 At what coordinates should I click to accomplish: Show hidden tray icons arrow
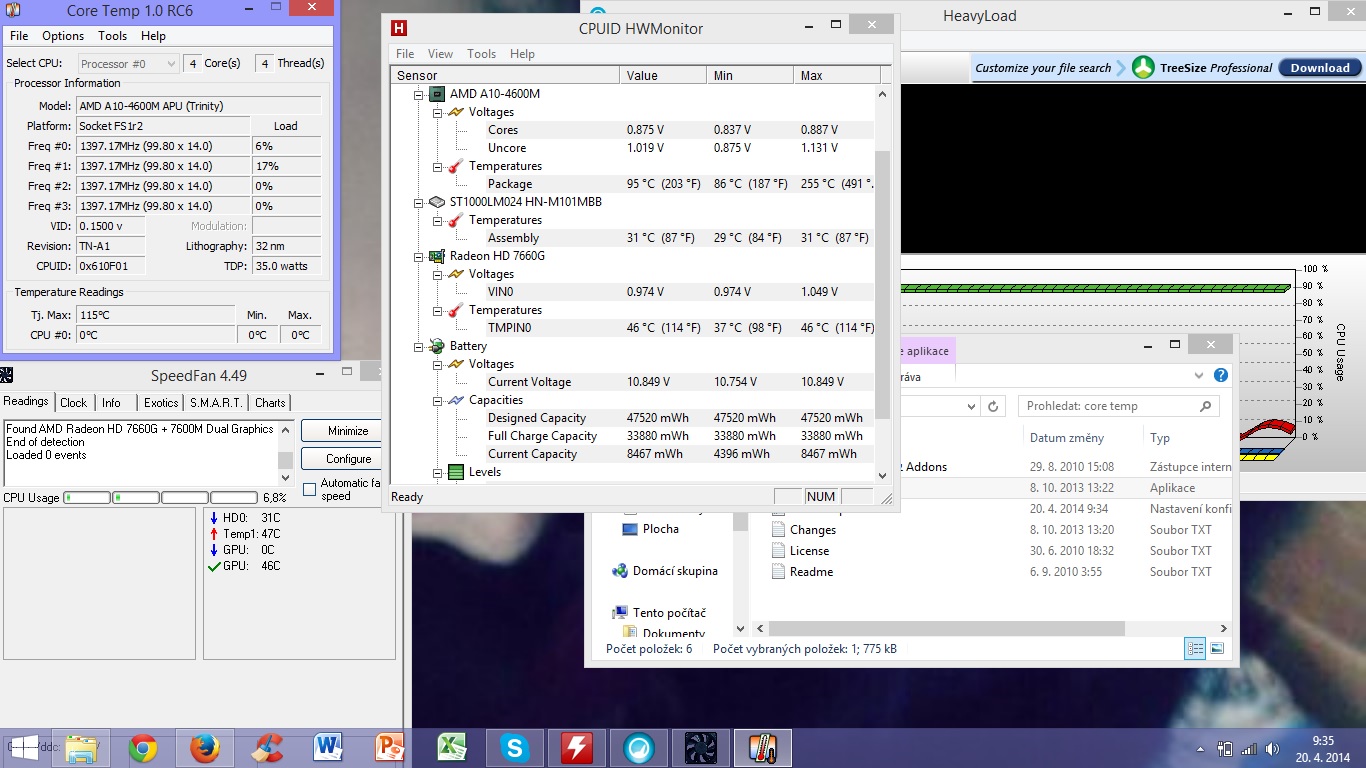click(1201, 749)
